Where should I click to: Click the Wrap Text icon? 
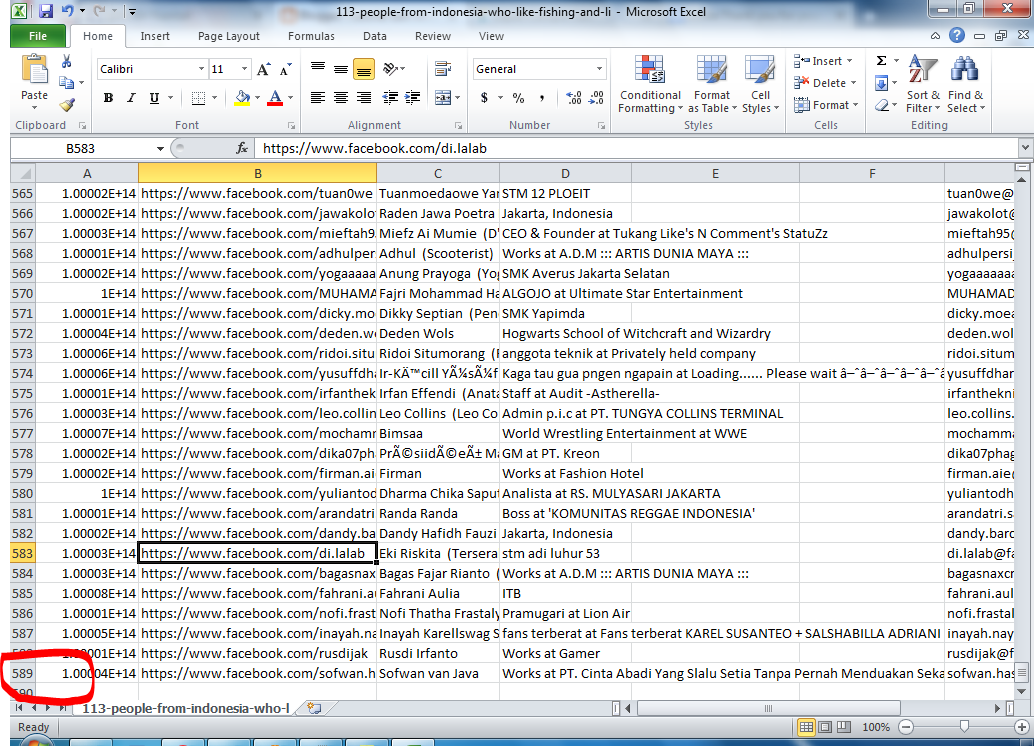tap(442, 69)
